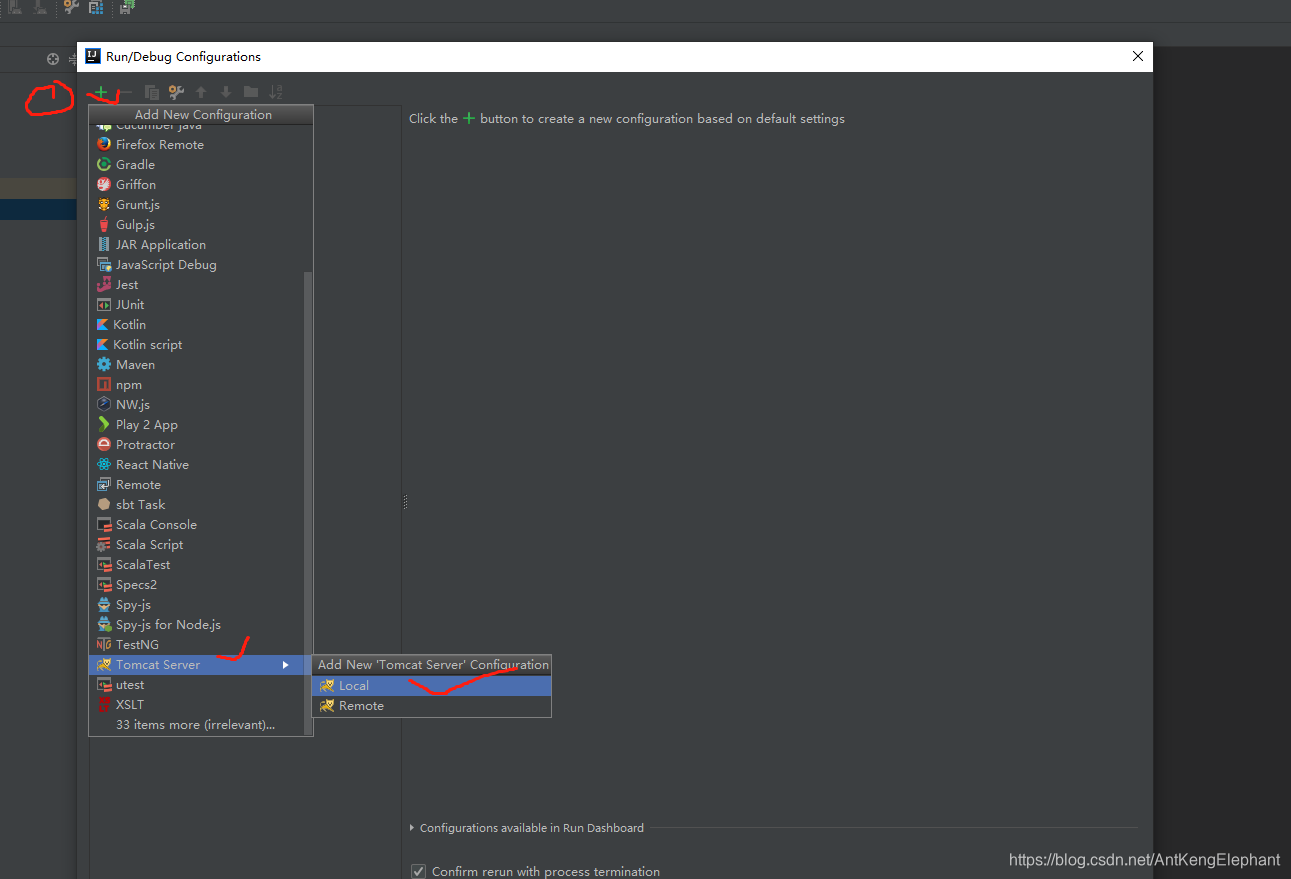Click the Griffon icon in the list

click(x=104, y=184)
